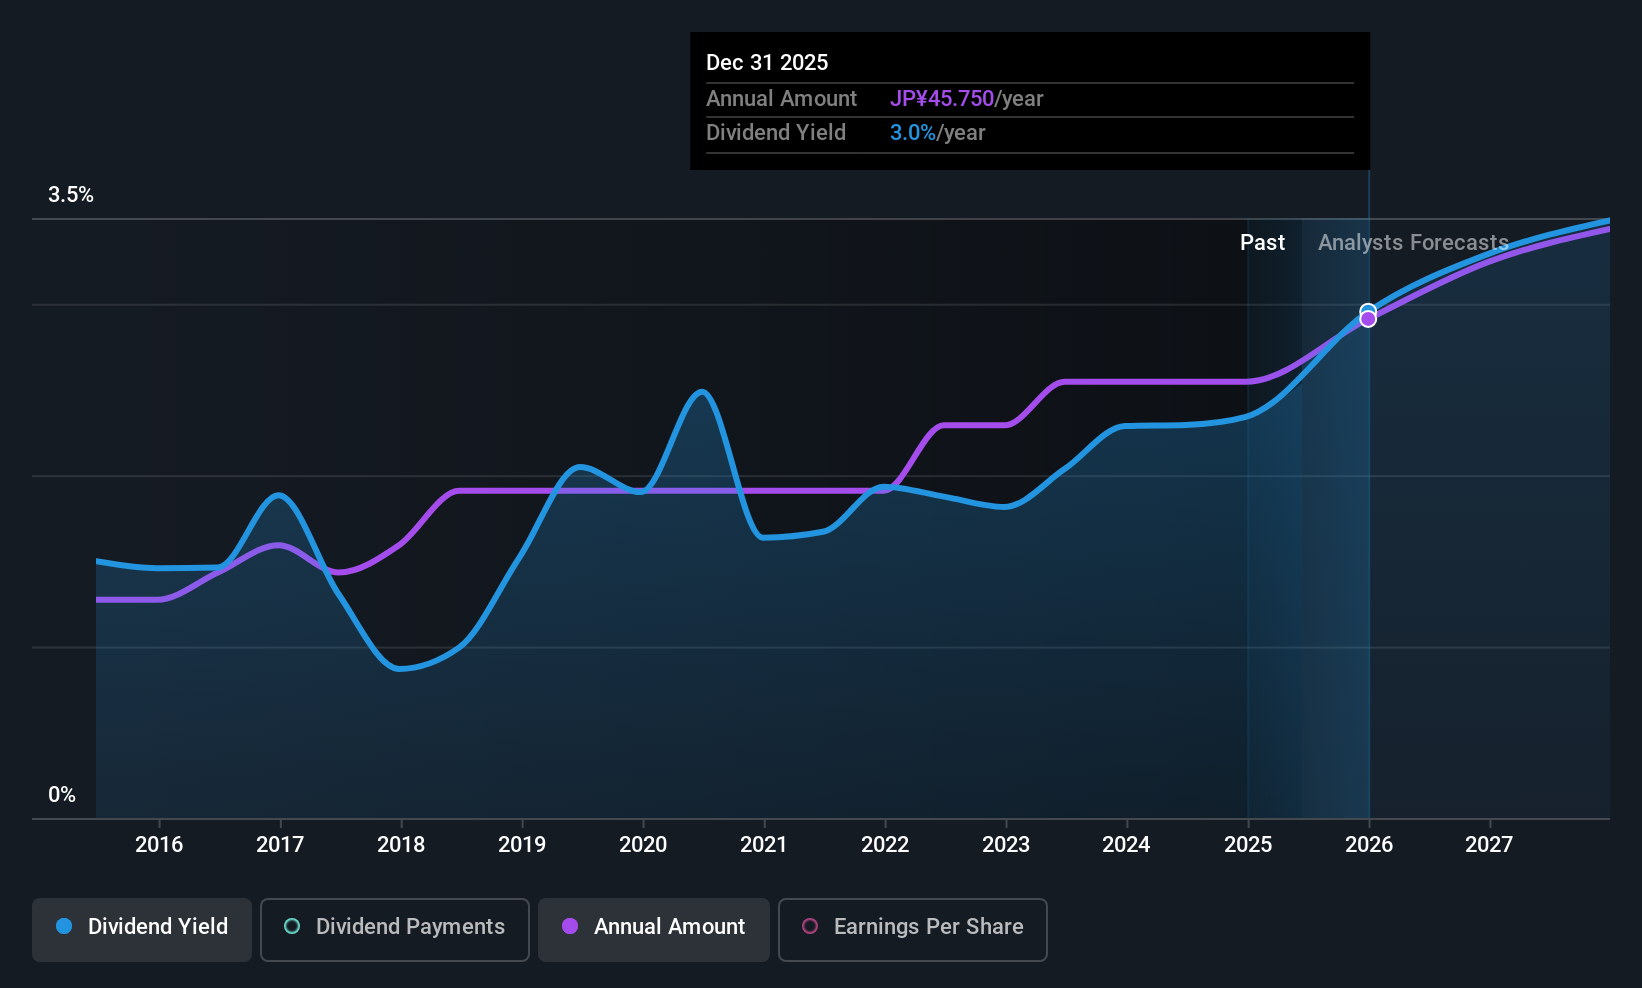Select the purple annual amount data point marker
1642x988 pixels.
1368,319
